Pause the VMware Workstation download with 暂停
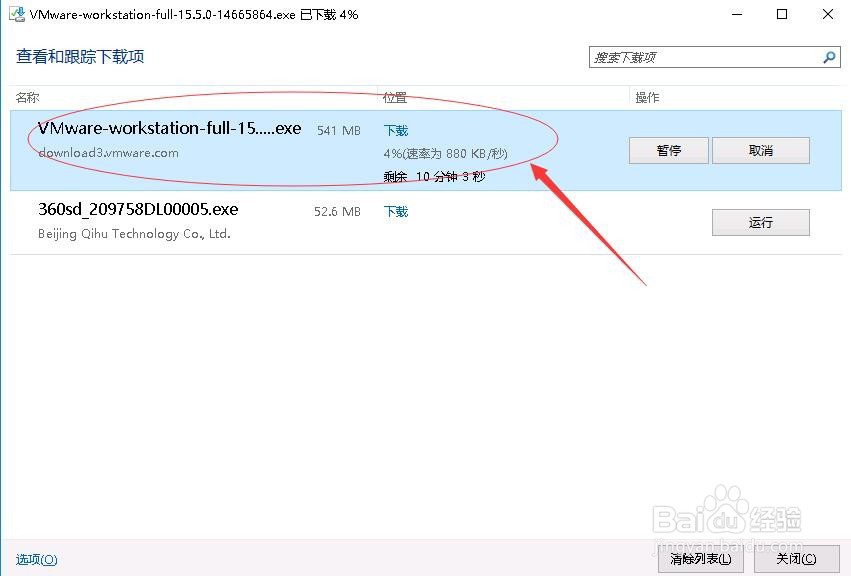The width and height of the screenshot is (851, 576). (x=667, y=150)
